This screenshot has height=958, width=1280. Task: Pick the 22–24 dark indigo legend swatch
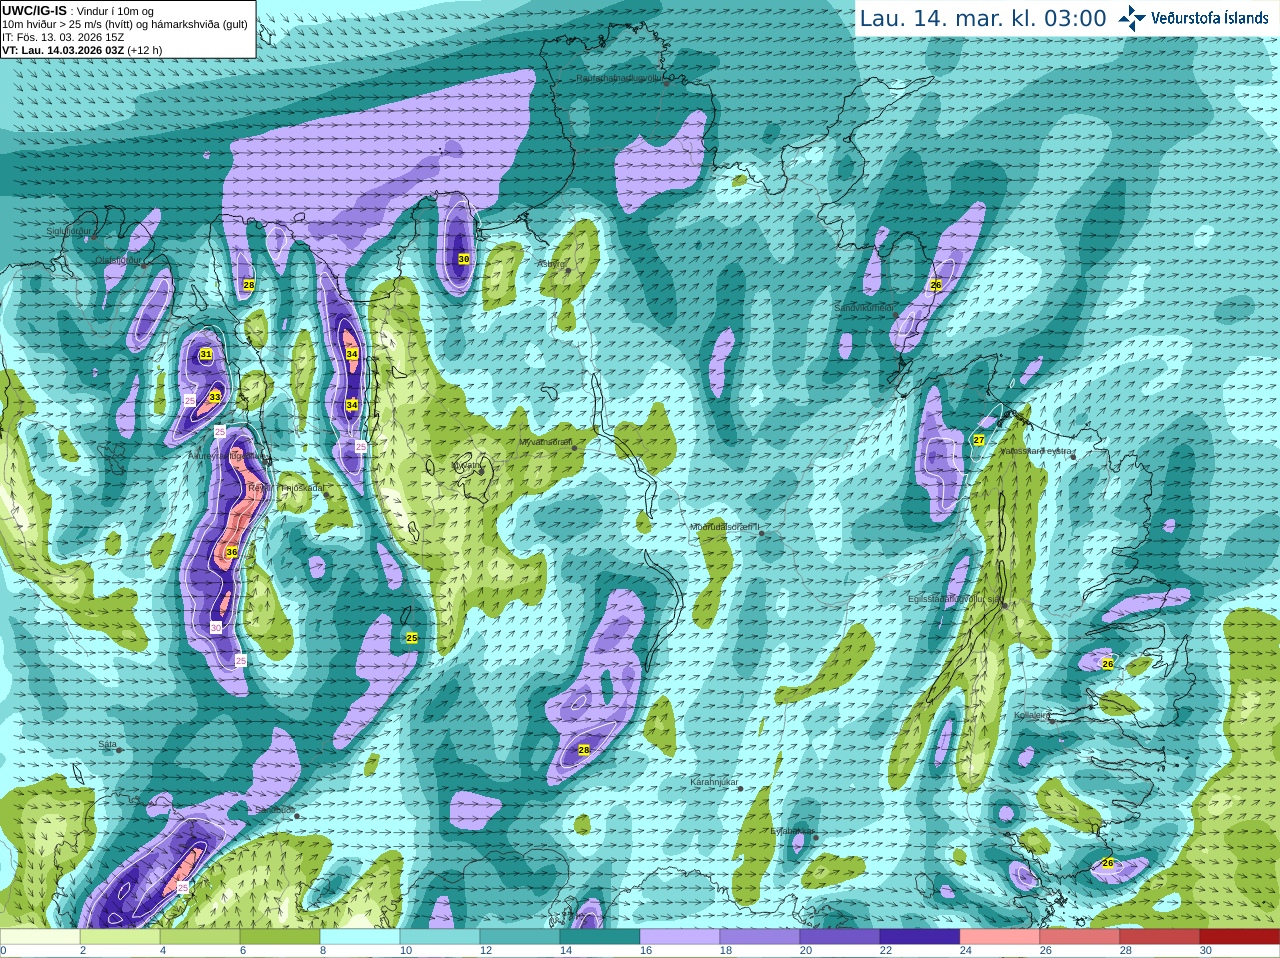[x=920, y=937]
